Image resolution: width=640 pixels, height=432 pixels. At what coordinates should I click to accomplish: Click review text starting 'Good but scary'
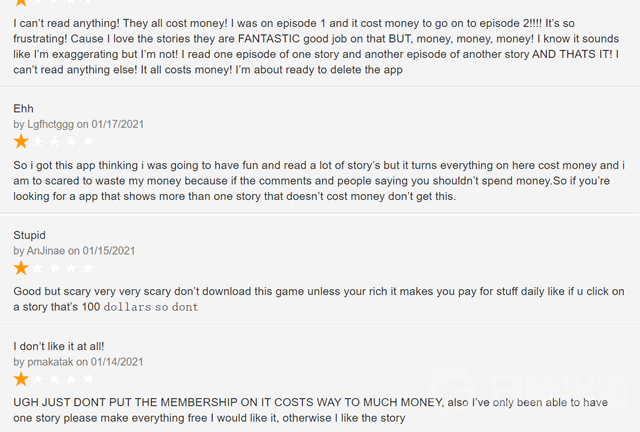coord(319,299)
